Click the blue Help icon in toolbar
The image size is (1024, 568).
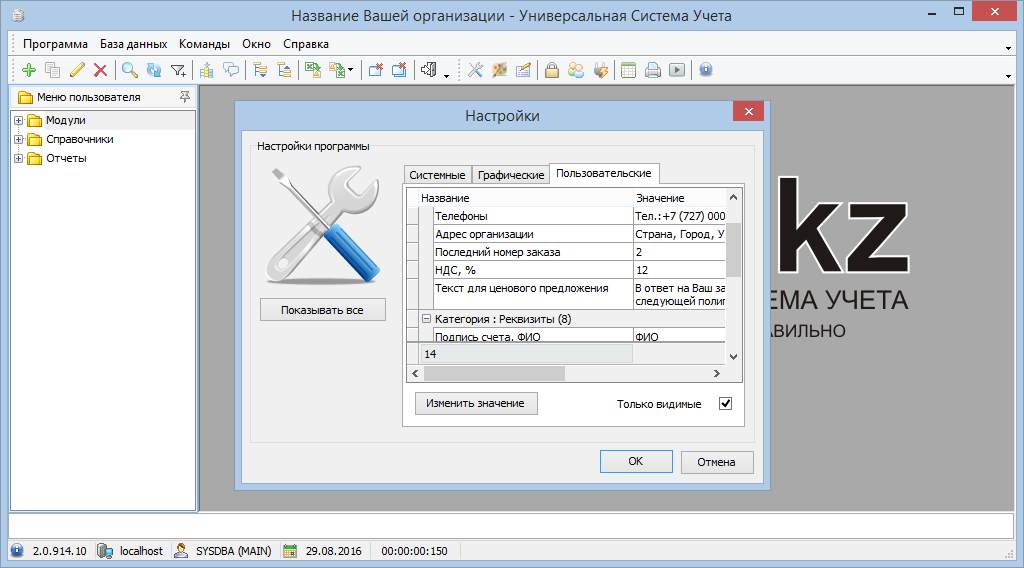(x=706, y=70)
